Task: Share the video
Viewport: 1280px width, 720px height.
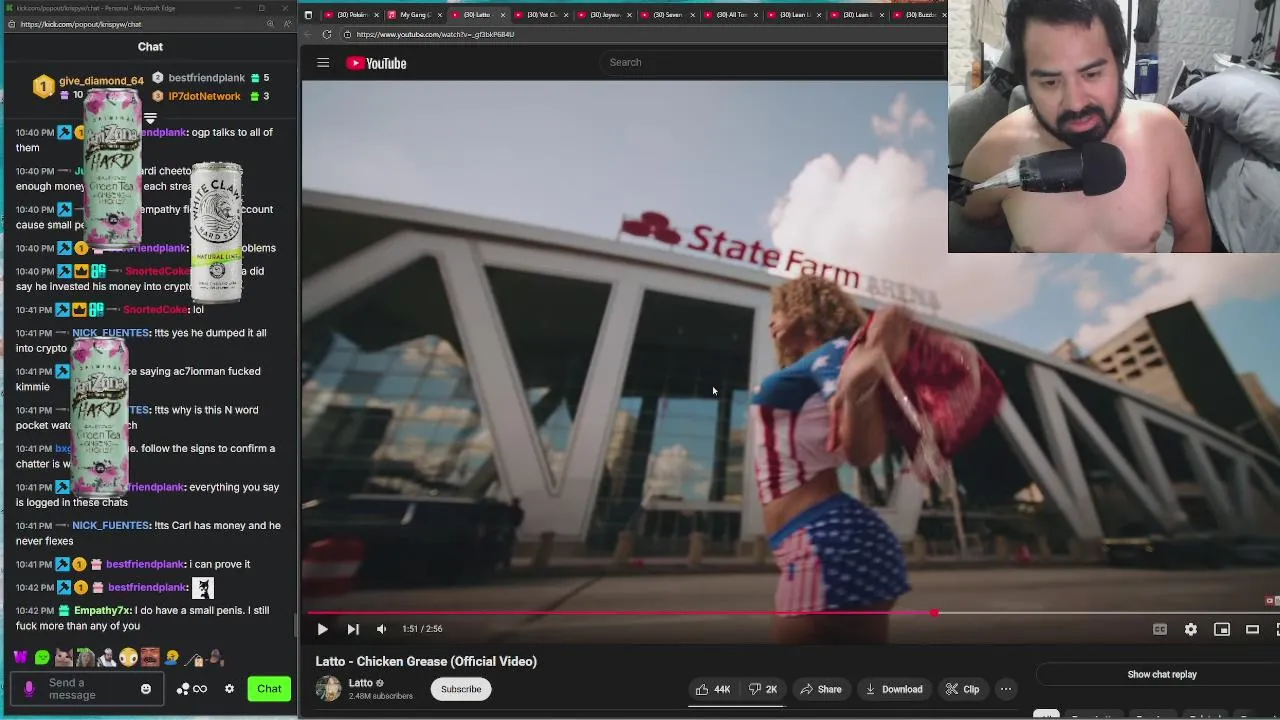Action: tap(820, 689)
